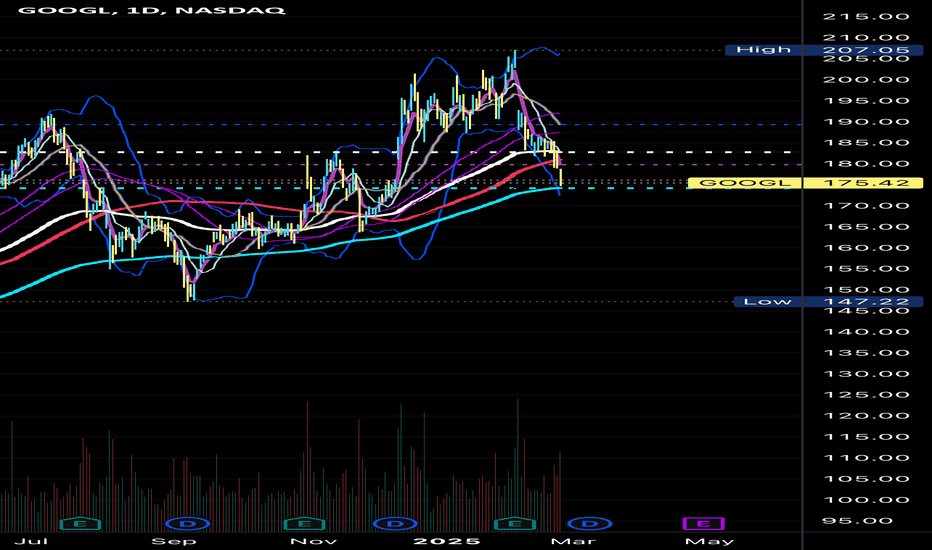932x550 pixels.
Task: Click the 115.00 price axis value
Action: (x=866, y=437)
